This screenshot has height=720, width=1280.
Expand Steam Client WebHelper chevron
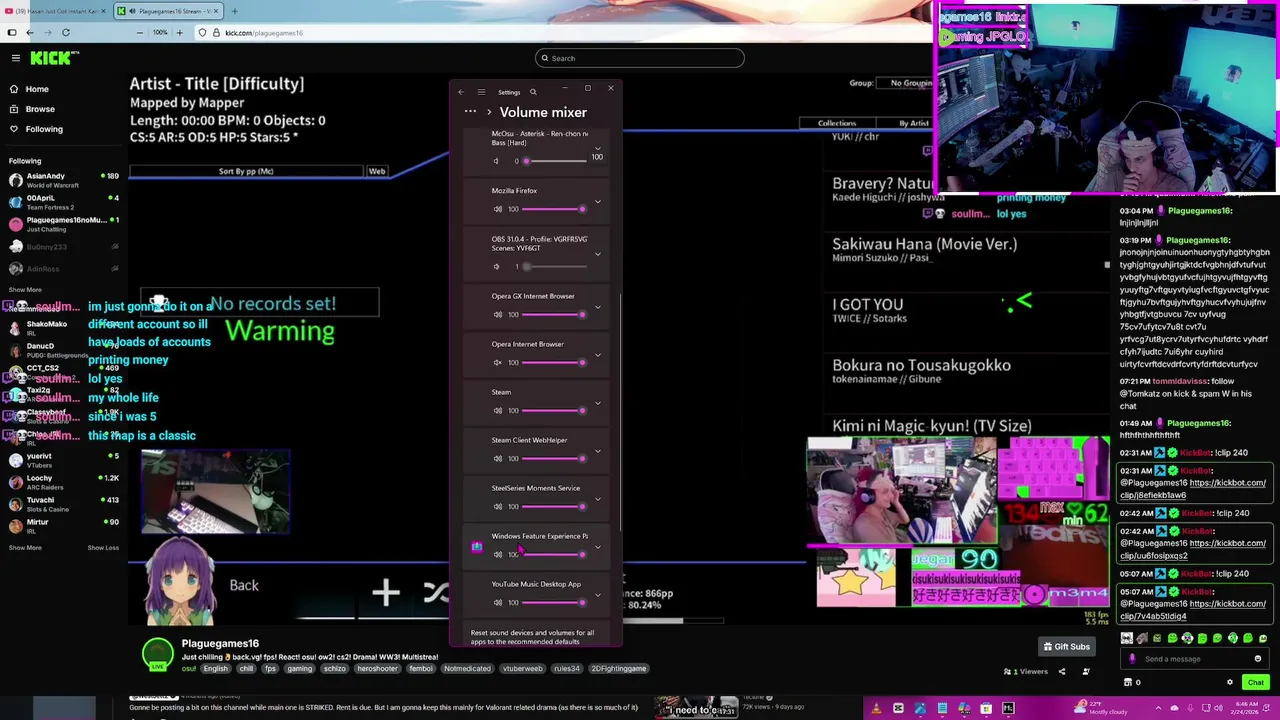pyautogui.click(x=598, y=450)
